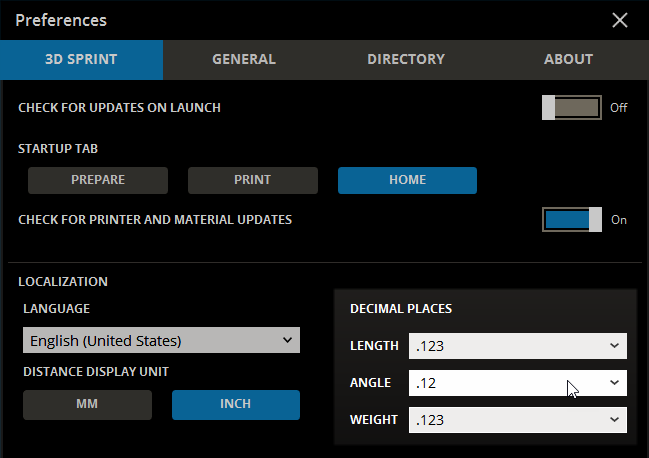
Task: Switch to the 3D SPRINT tab
Action: click(x=82, y=60)
